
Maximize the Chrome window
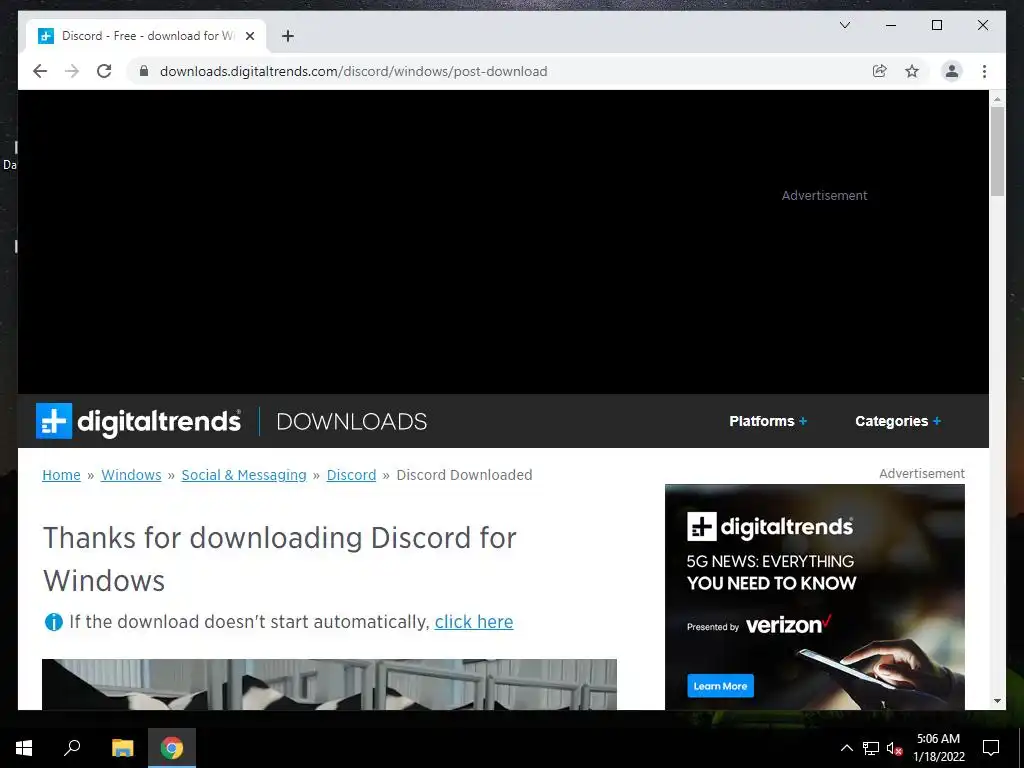pyautogui.click(x=936, y=25)
